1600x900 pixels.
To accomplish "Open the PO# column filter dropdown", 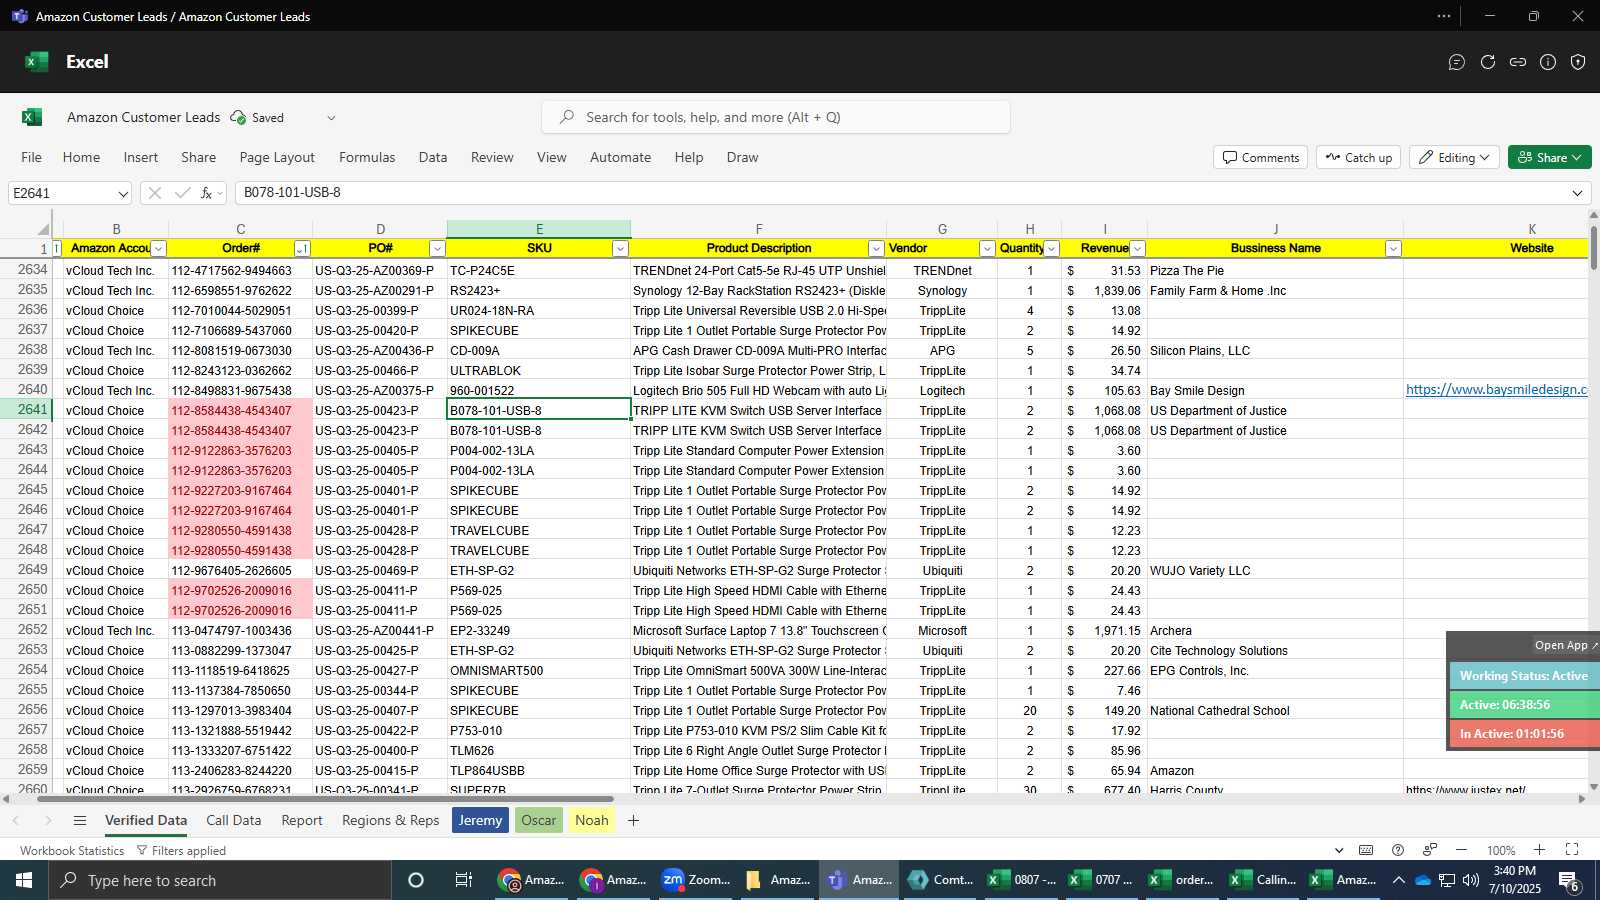I will (x=437, y=249).
